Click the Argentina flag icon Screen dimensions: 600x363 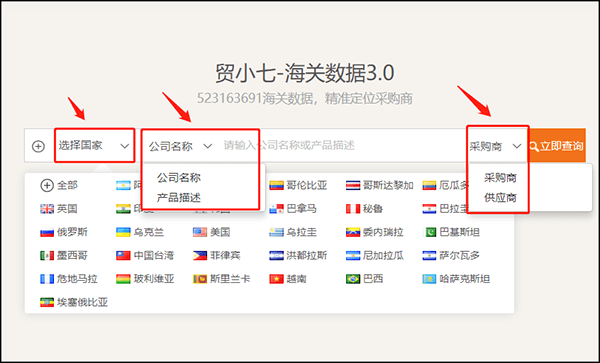click(x=123, y=186)
